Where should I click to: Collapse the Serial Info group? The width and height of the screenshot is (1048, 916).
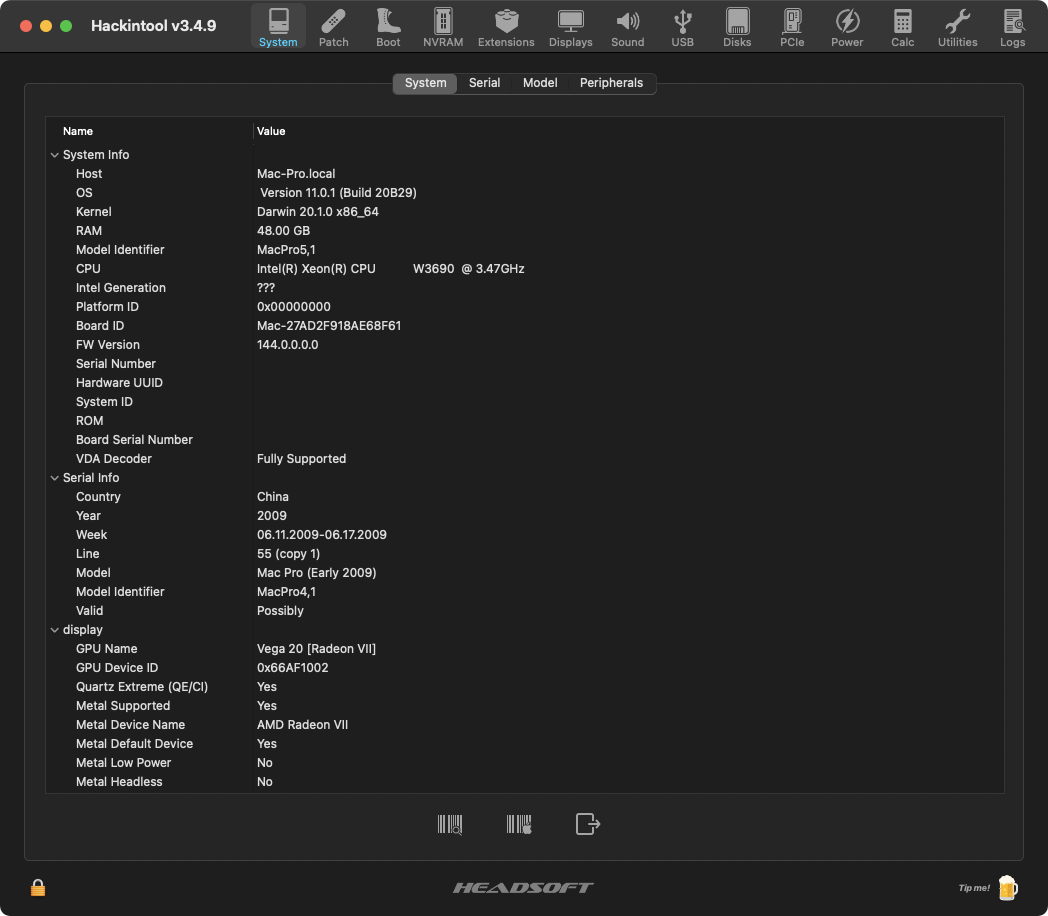tap(55, 478)
